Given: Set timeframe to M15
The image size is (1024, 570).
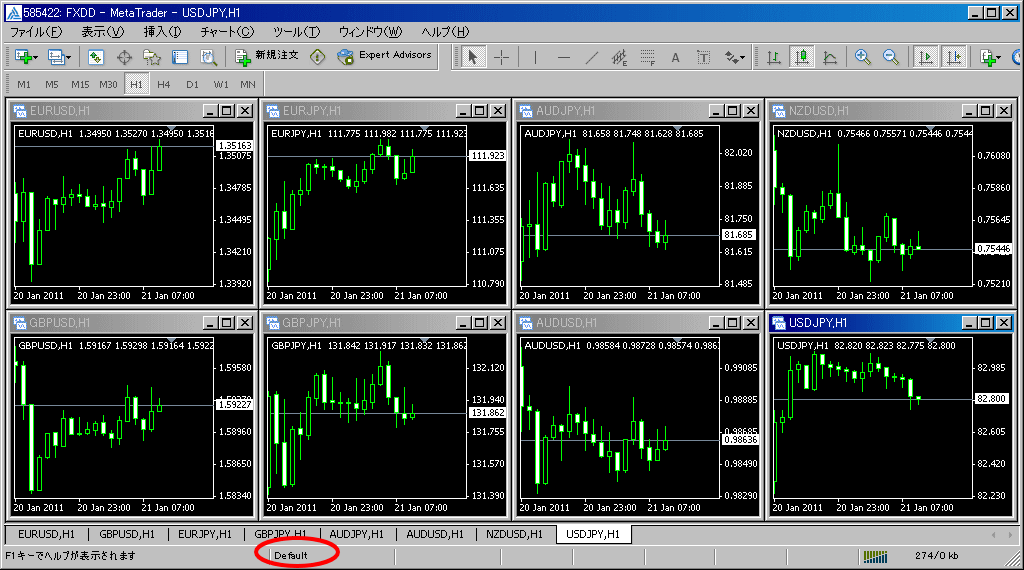Looking at the screenshot, I should point(80,84).
